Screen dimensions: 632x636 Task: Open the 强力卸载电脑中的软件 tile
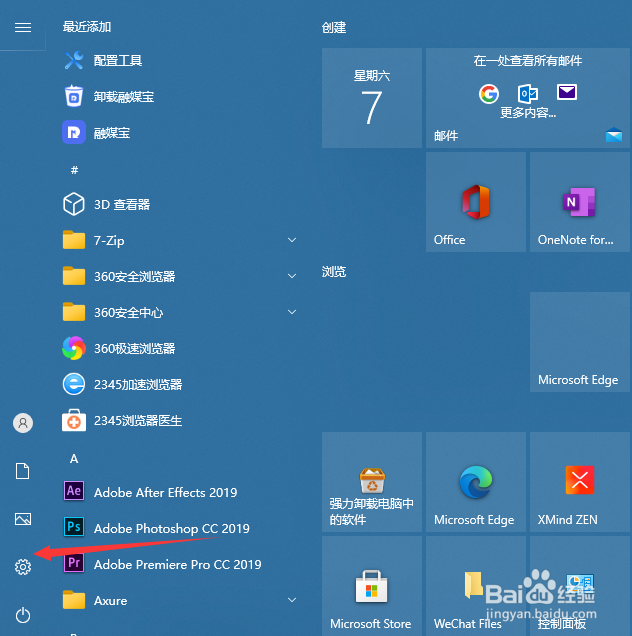click(x=372, y=482)
